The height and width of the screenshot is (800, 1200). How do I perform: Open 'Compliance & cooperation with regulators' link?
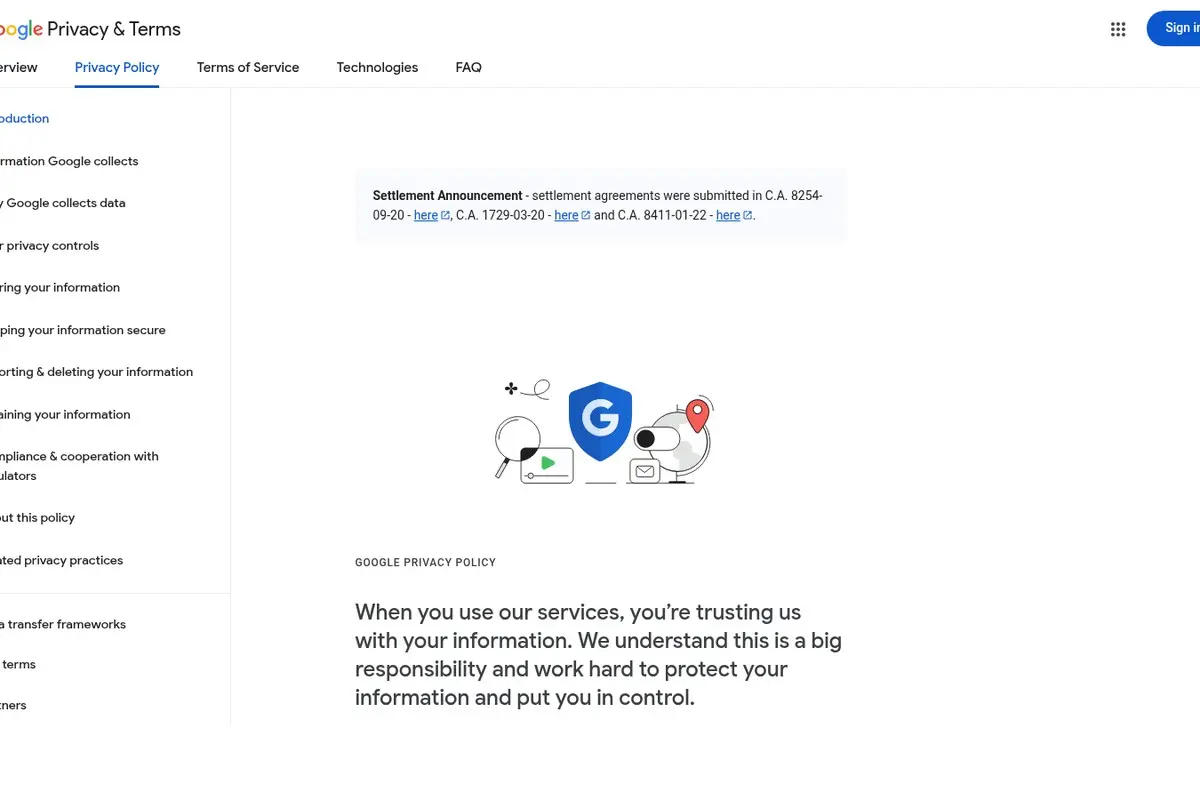80,466
